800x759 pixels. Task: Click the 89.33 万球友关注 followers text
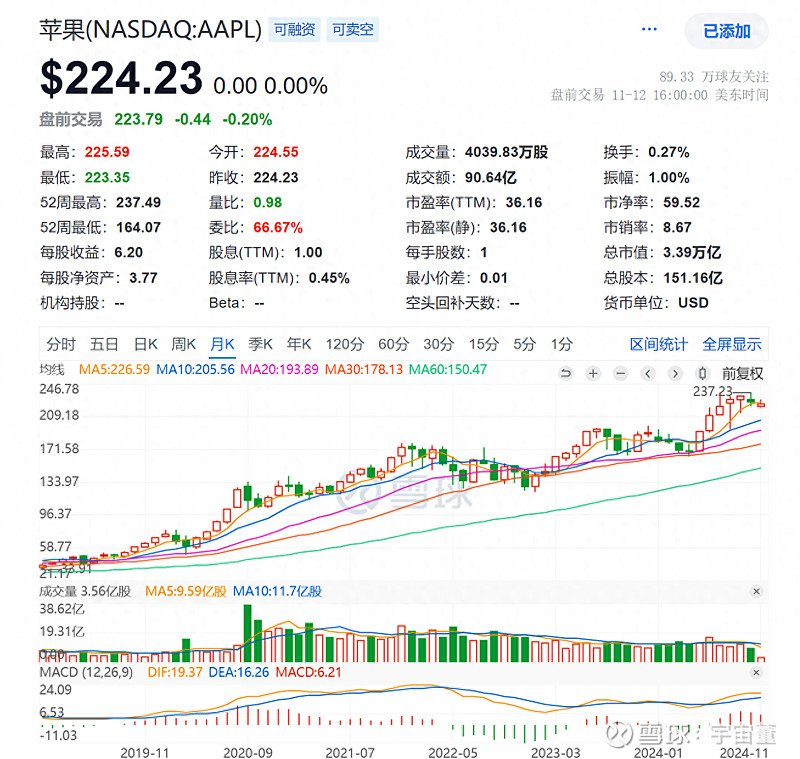[x=714, y=77]
